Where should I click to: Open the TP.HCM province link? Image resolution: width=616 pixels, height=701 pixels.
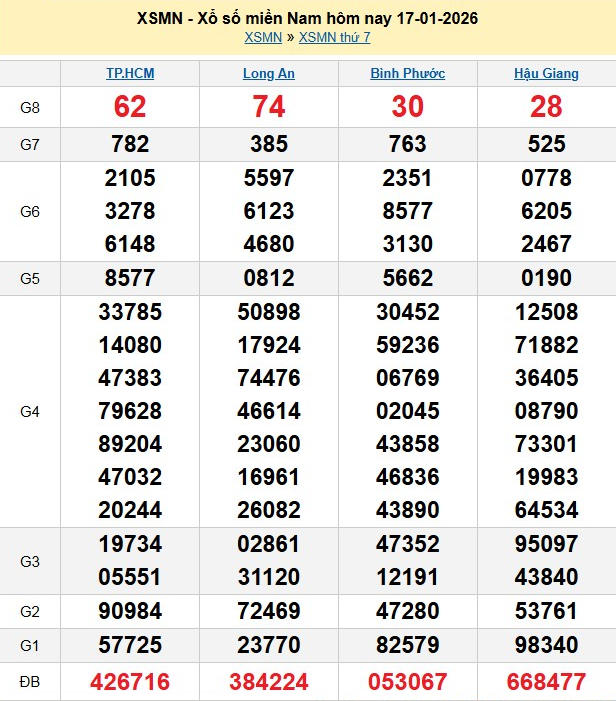click(130, 74)
